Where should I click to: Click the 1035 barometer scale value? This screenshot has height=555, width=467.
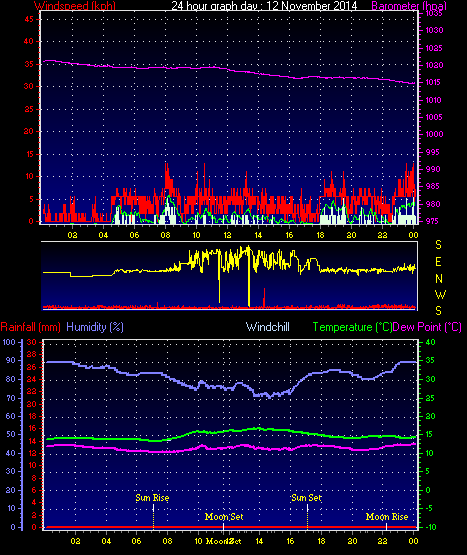[x=434, y=13]
